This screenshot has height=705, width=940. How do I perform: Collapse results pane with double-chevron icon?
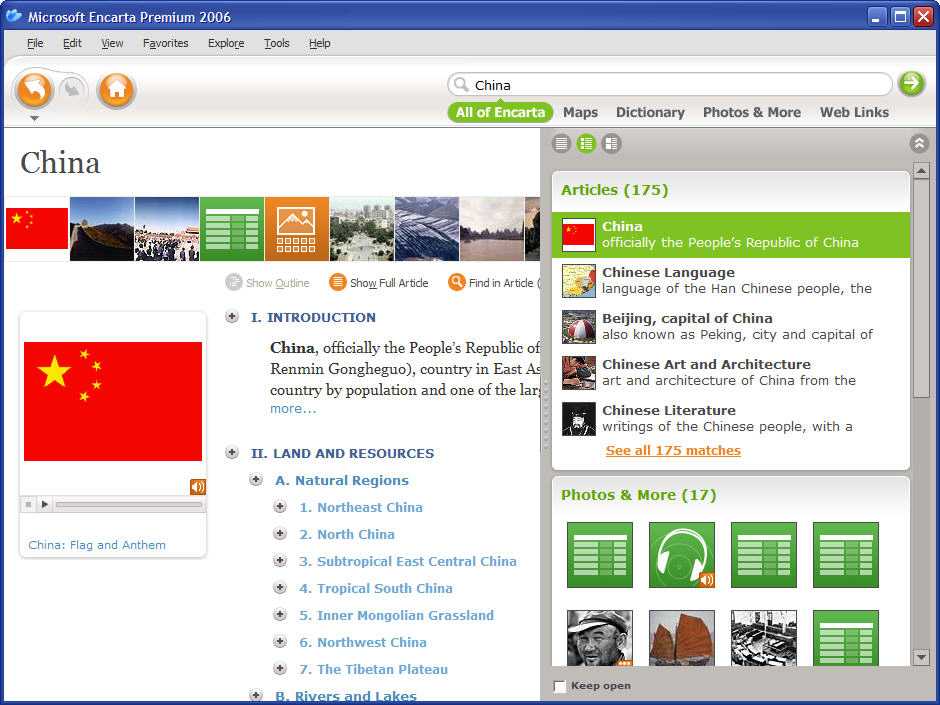(x=919, y=143)
